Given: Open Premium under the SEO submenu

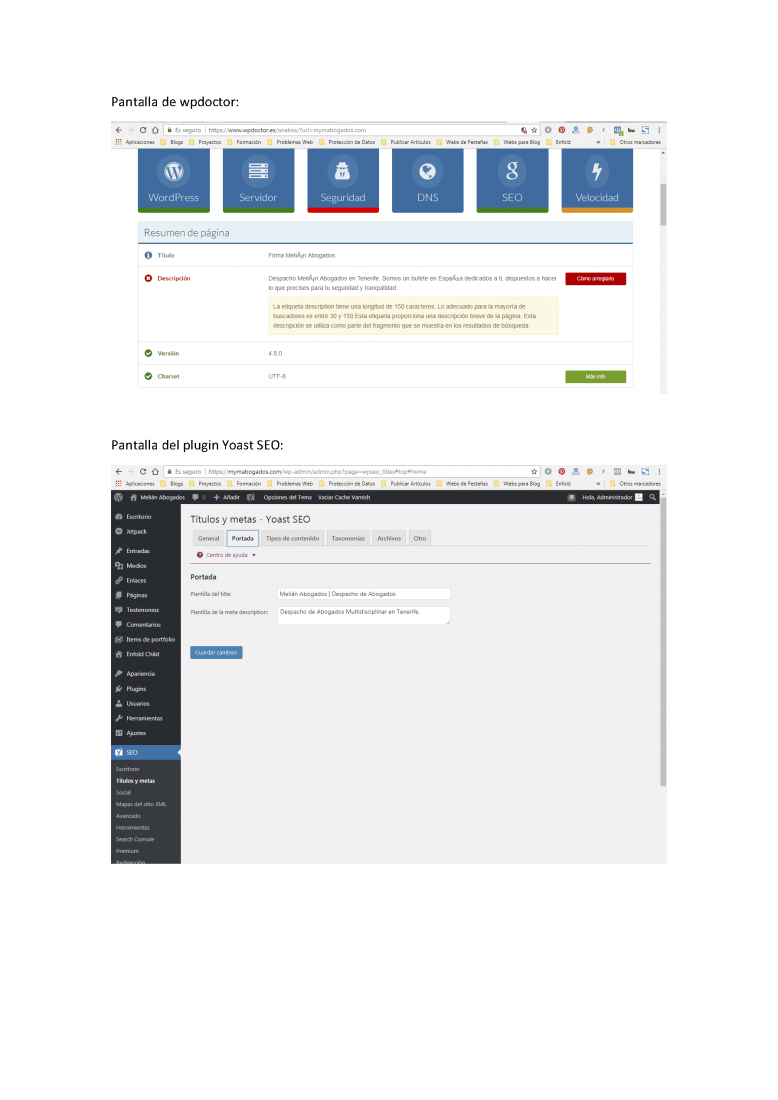Looking at the screenshot, I should [127, 852].
